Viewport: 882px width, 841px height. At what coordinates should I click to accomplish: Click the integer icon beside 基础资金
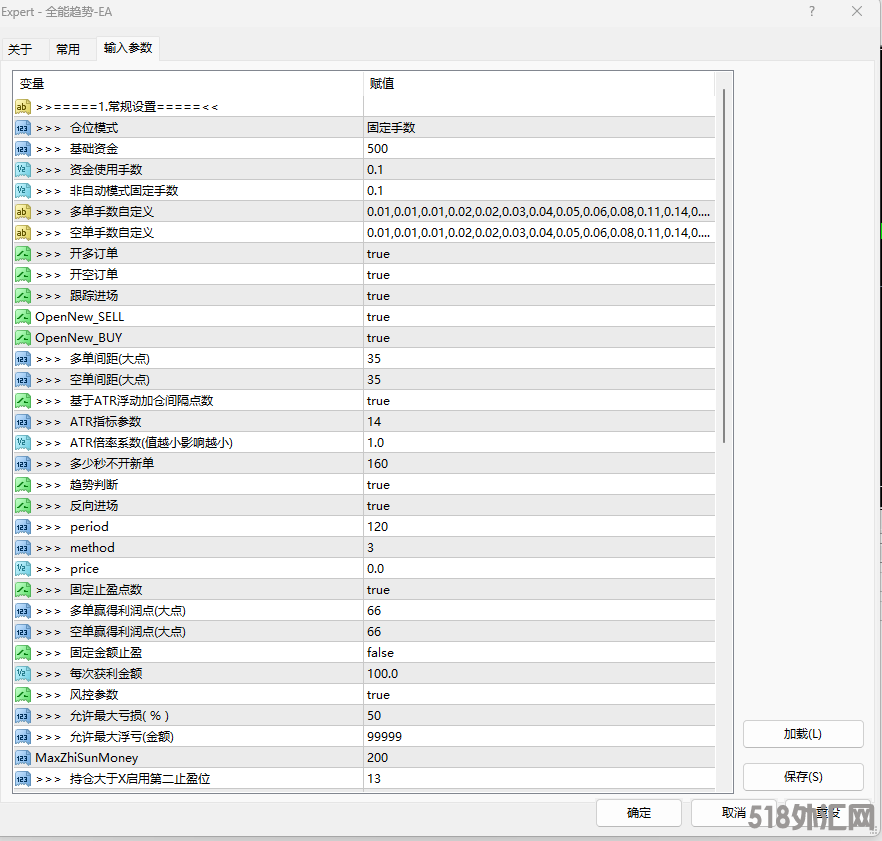pos(22,149)
